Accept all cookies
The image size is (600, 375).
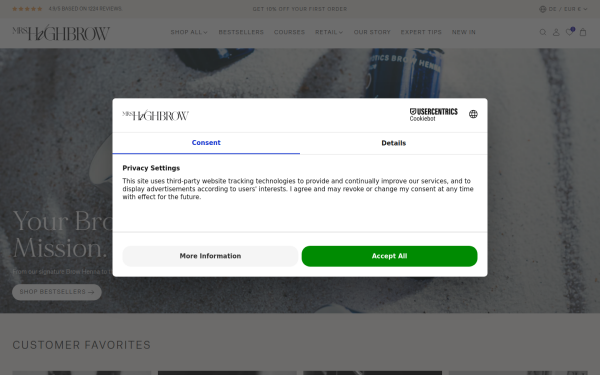[x=389, y=256]
